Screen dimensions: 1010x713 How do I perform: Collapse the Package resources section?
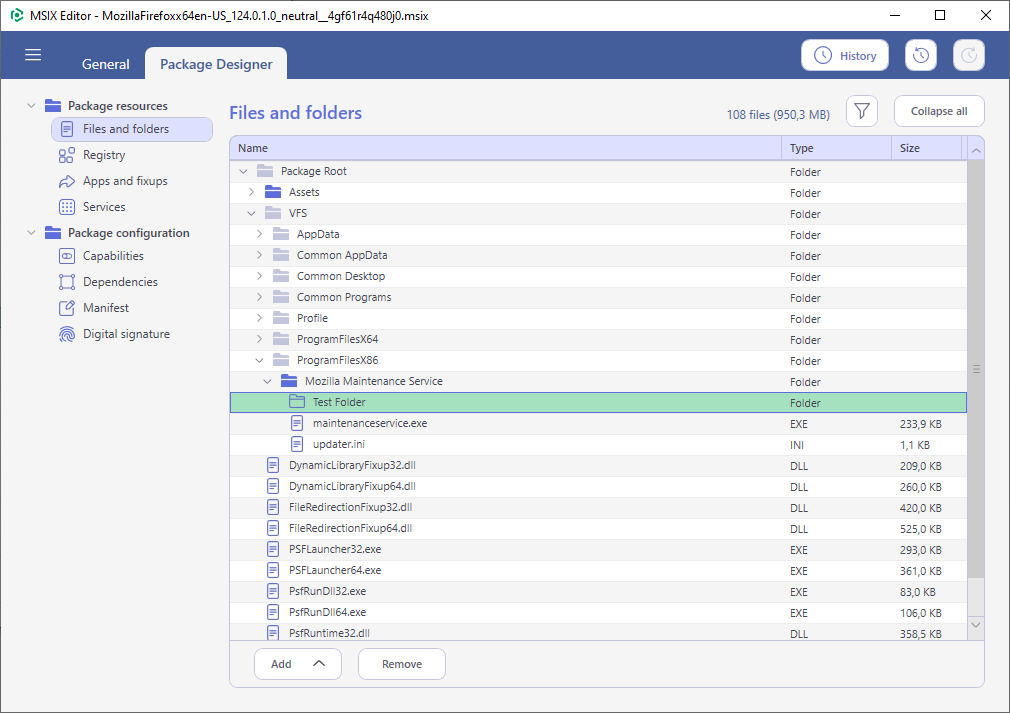31,106
